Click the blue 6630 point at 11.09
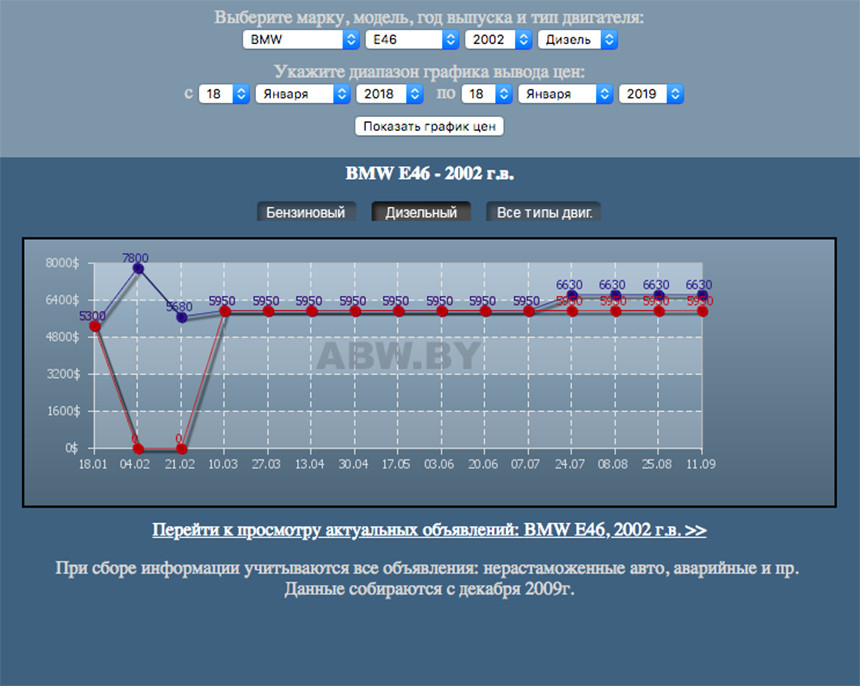The image size is (860, 686). (x=703, y=296)
